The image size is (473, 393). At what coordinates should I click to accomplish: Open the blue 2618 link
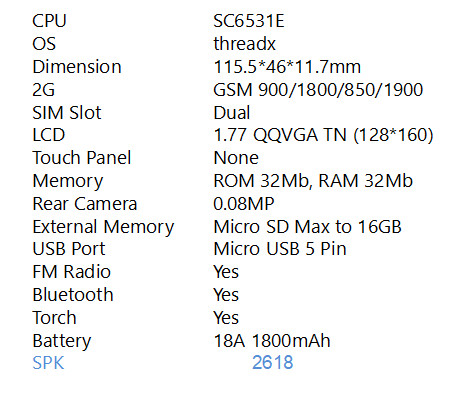(x=272, y=363)
